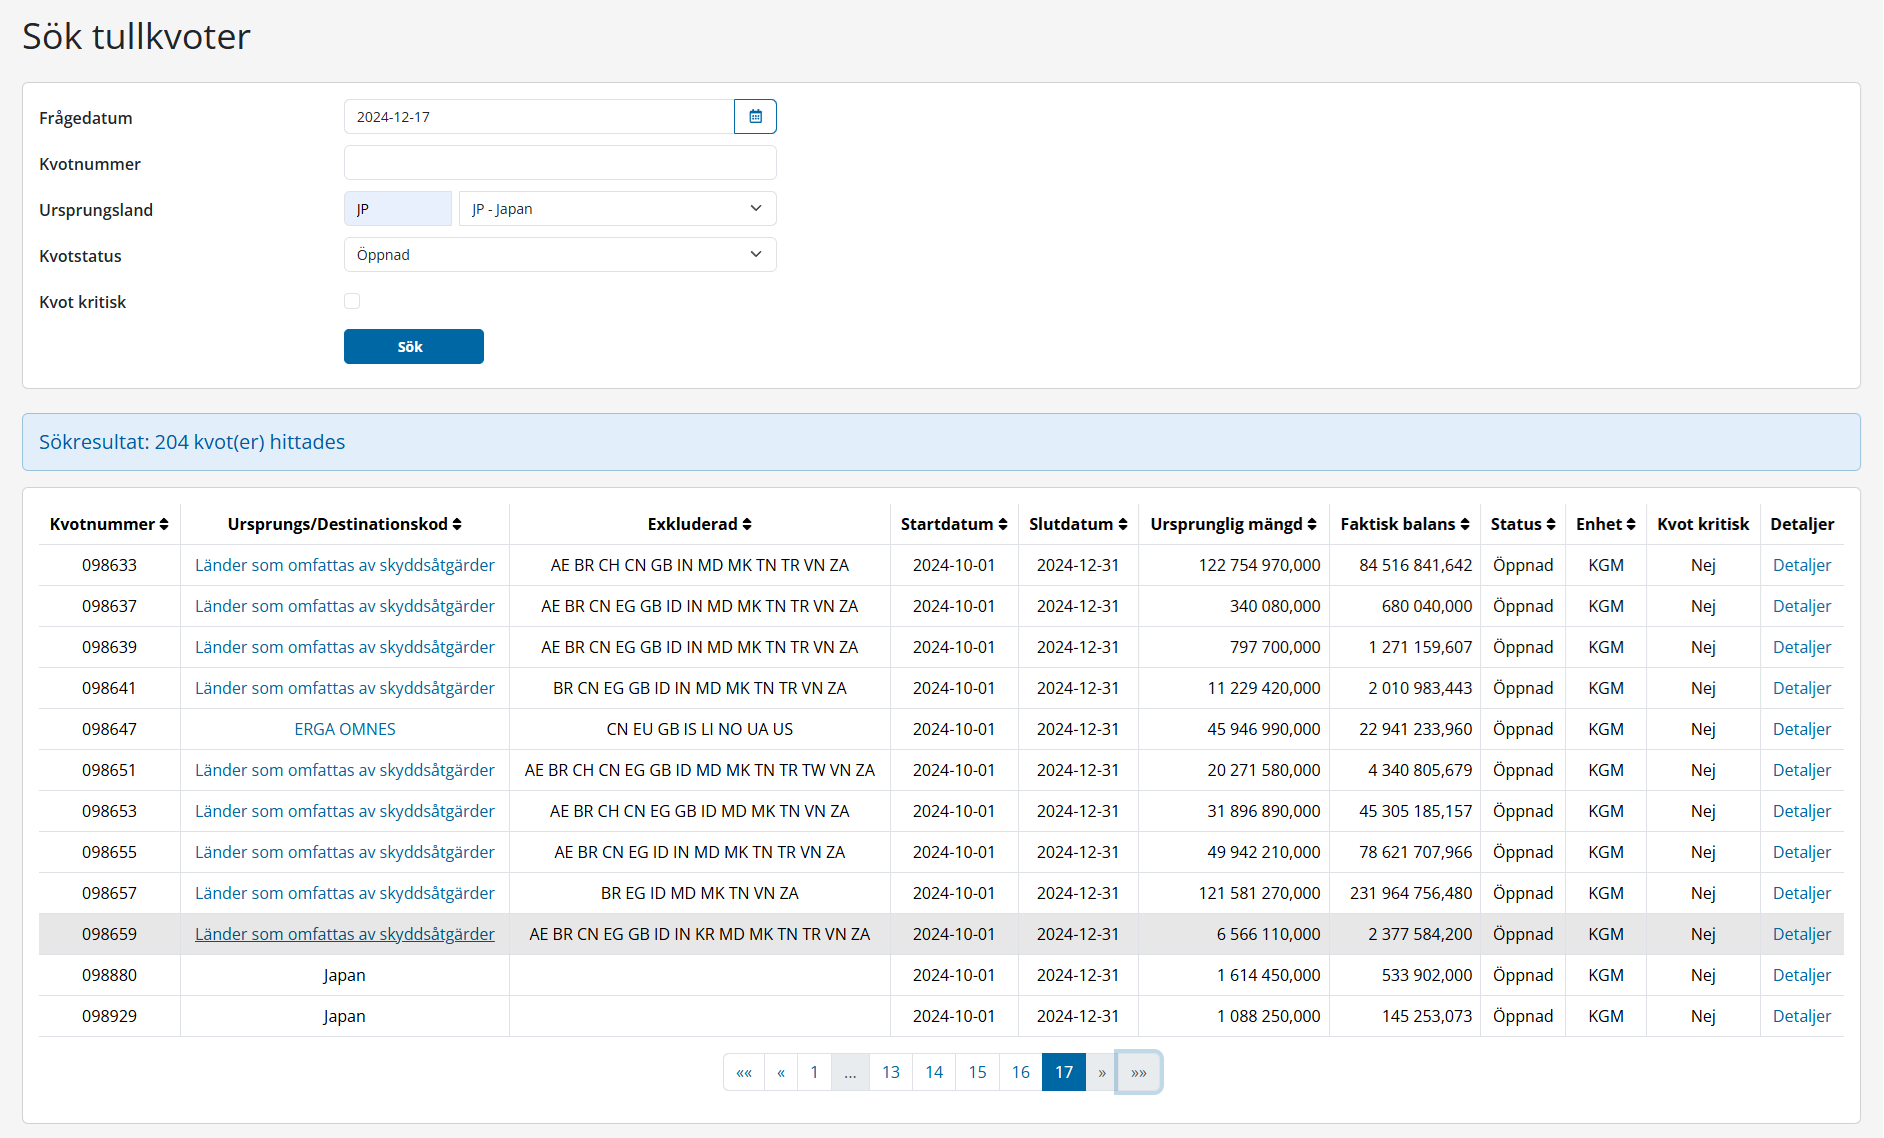This screenshot has width=1884, height=1138.
Task: Go to results page 13
Action: pos(890,1072)
